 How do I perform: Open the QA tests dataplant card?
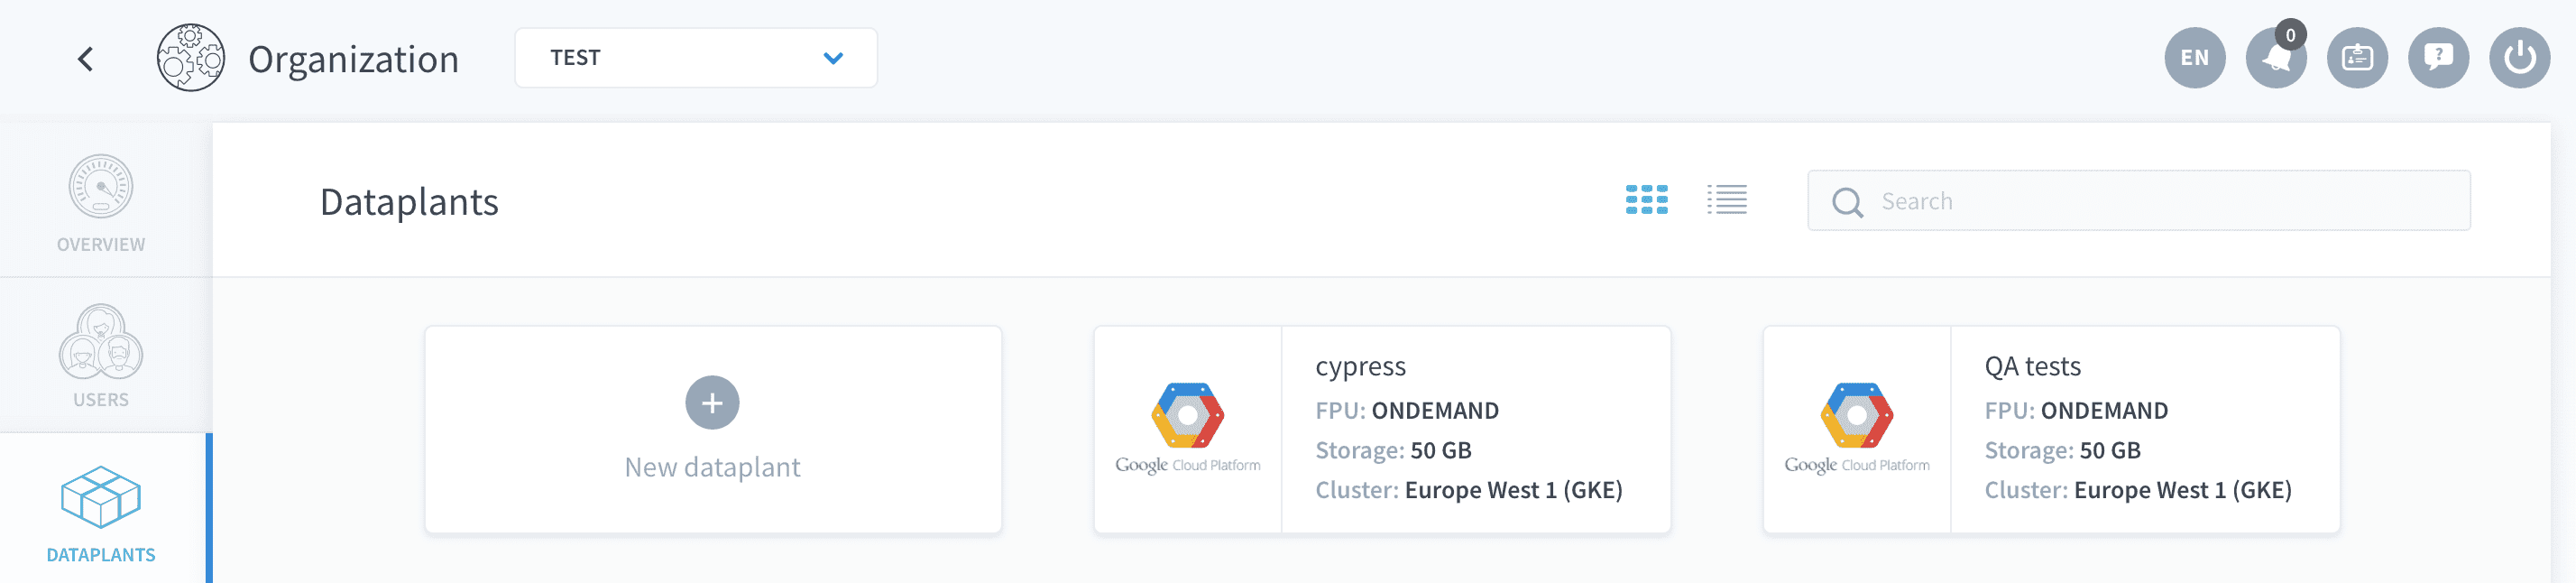[2051, 430]
